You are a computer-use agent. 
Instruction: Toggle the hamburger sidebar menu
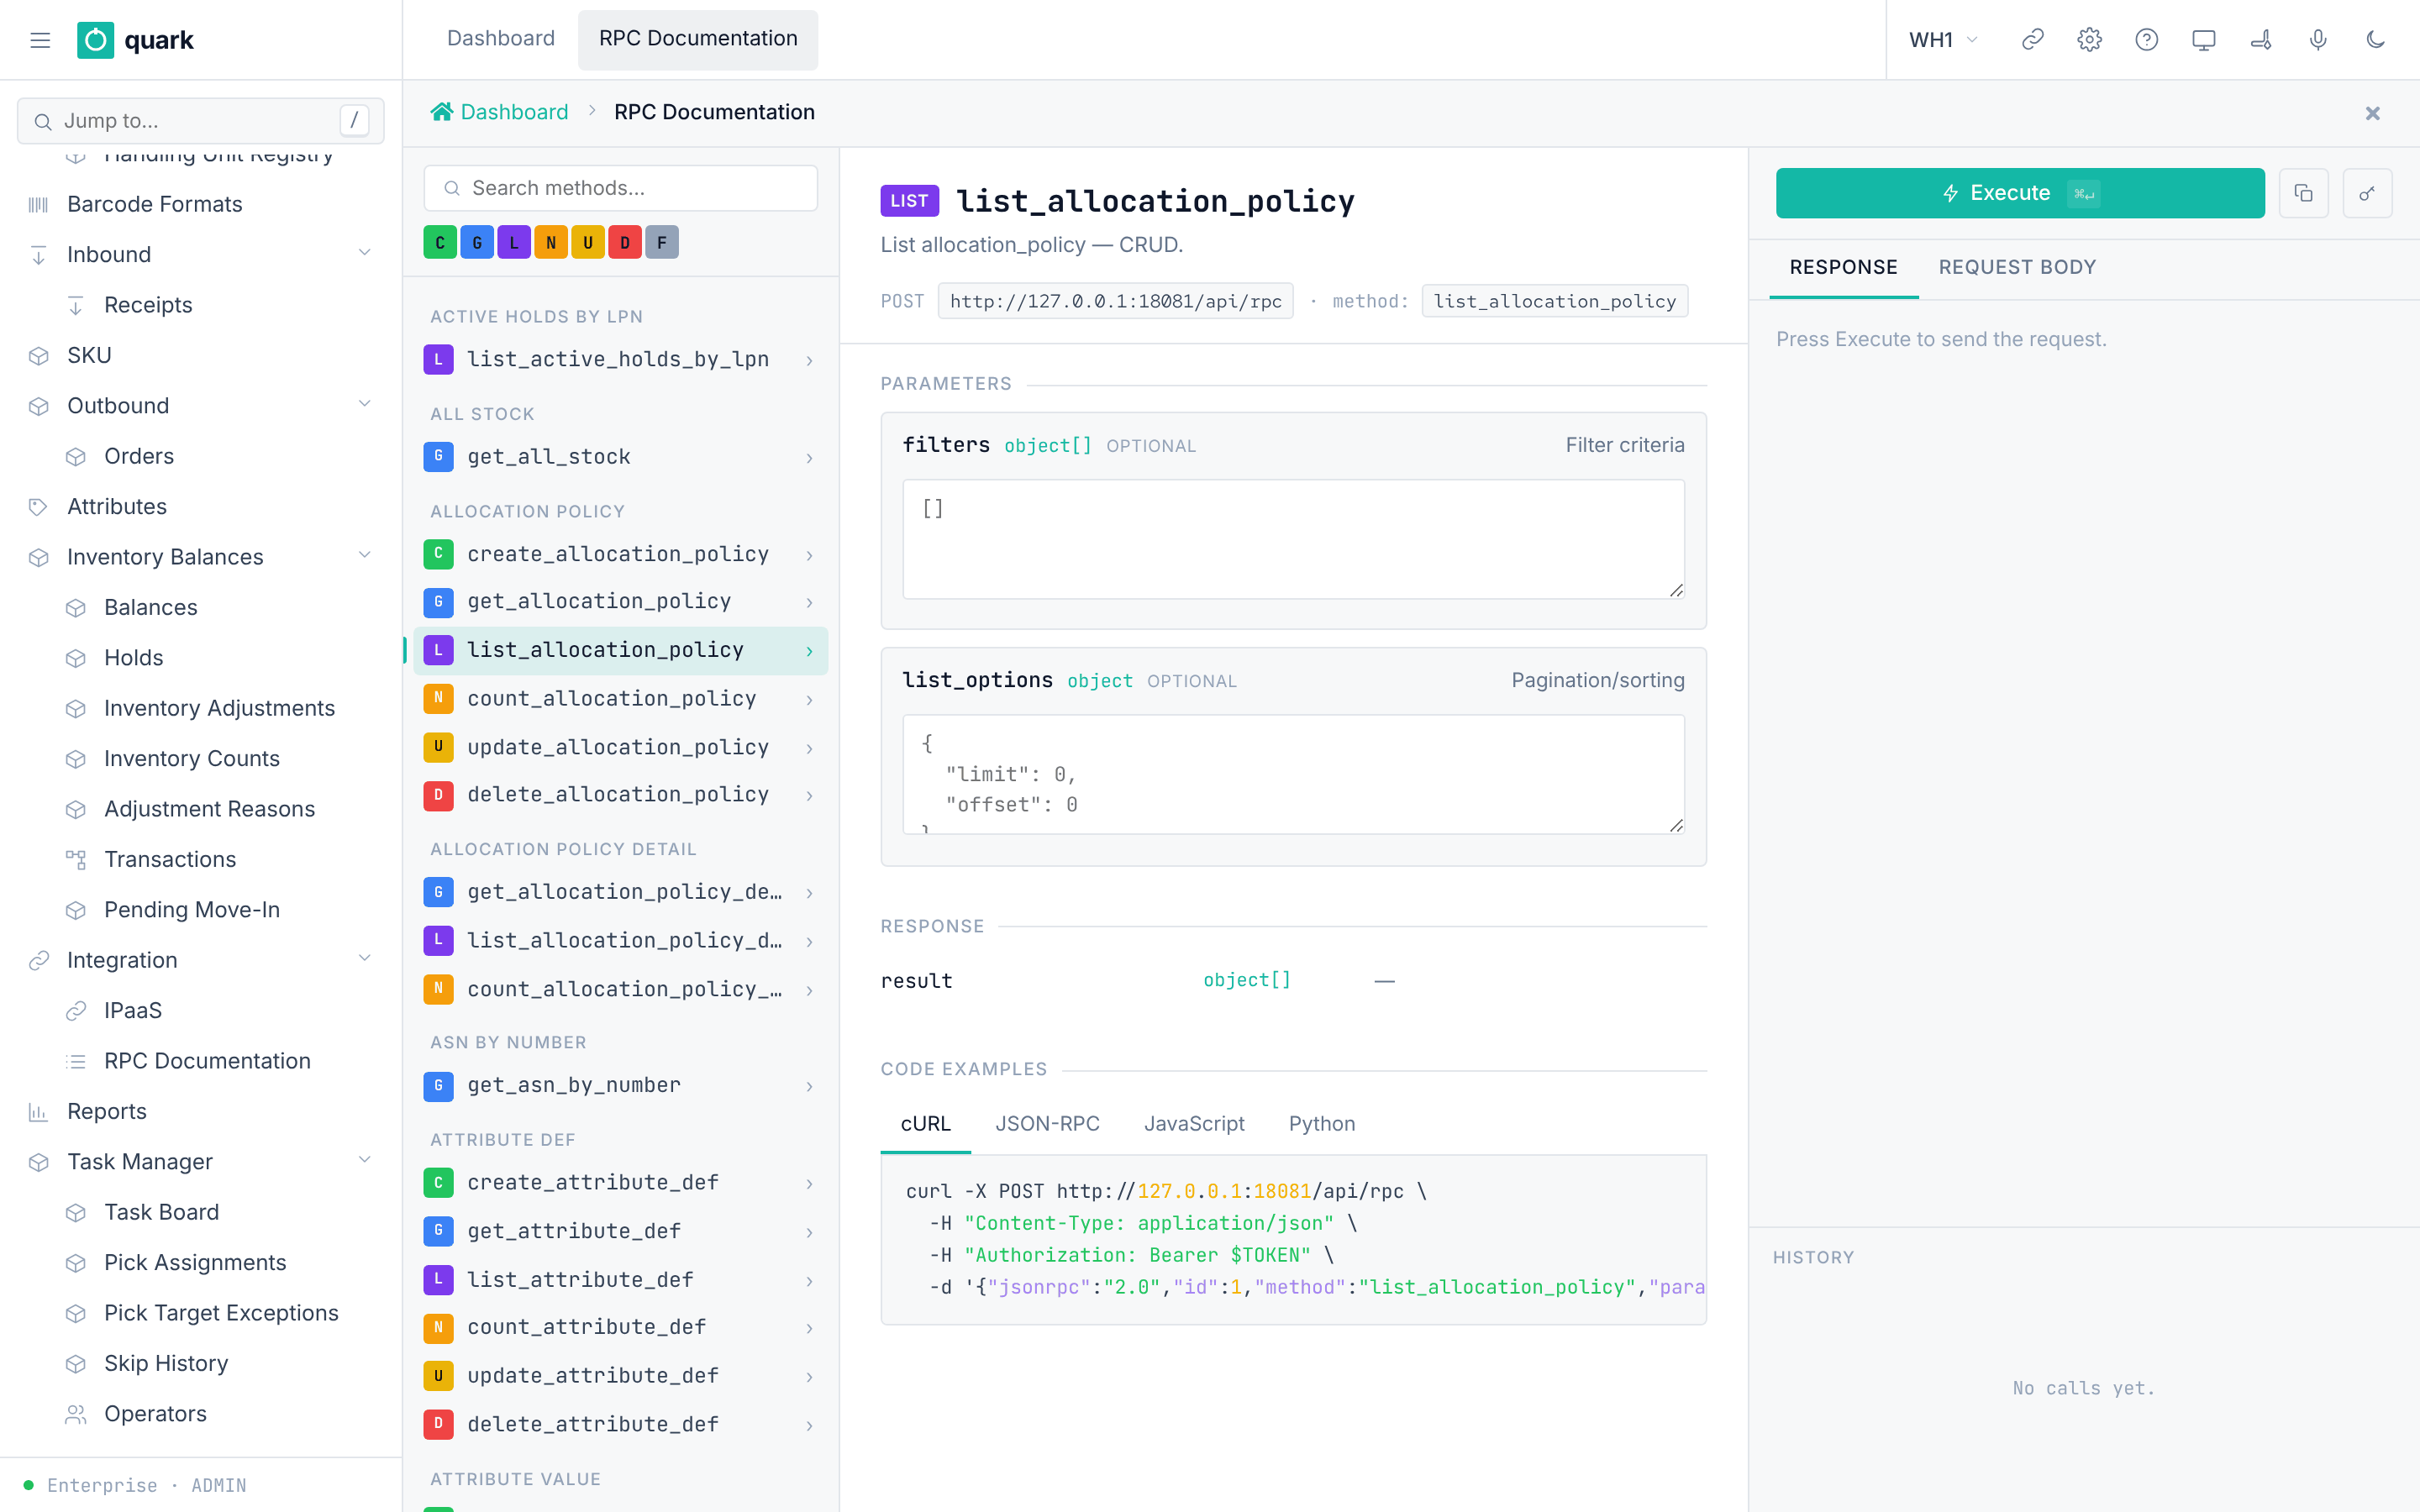(x=40, y=40)
